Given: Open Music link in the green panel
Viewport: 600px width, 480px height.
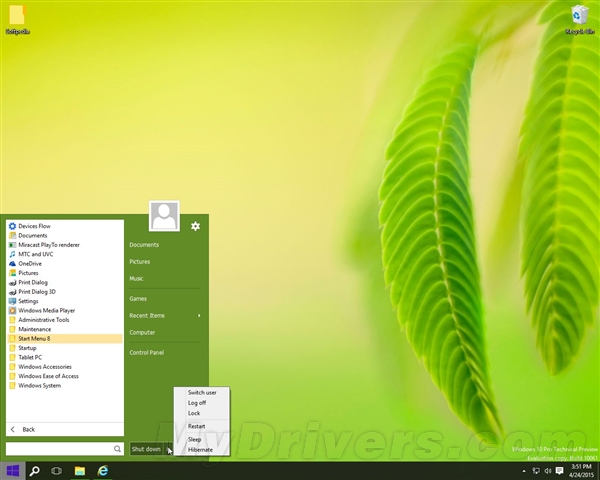Looking at the screenshot, I should tap(136, 279).
